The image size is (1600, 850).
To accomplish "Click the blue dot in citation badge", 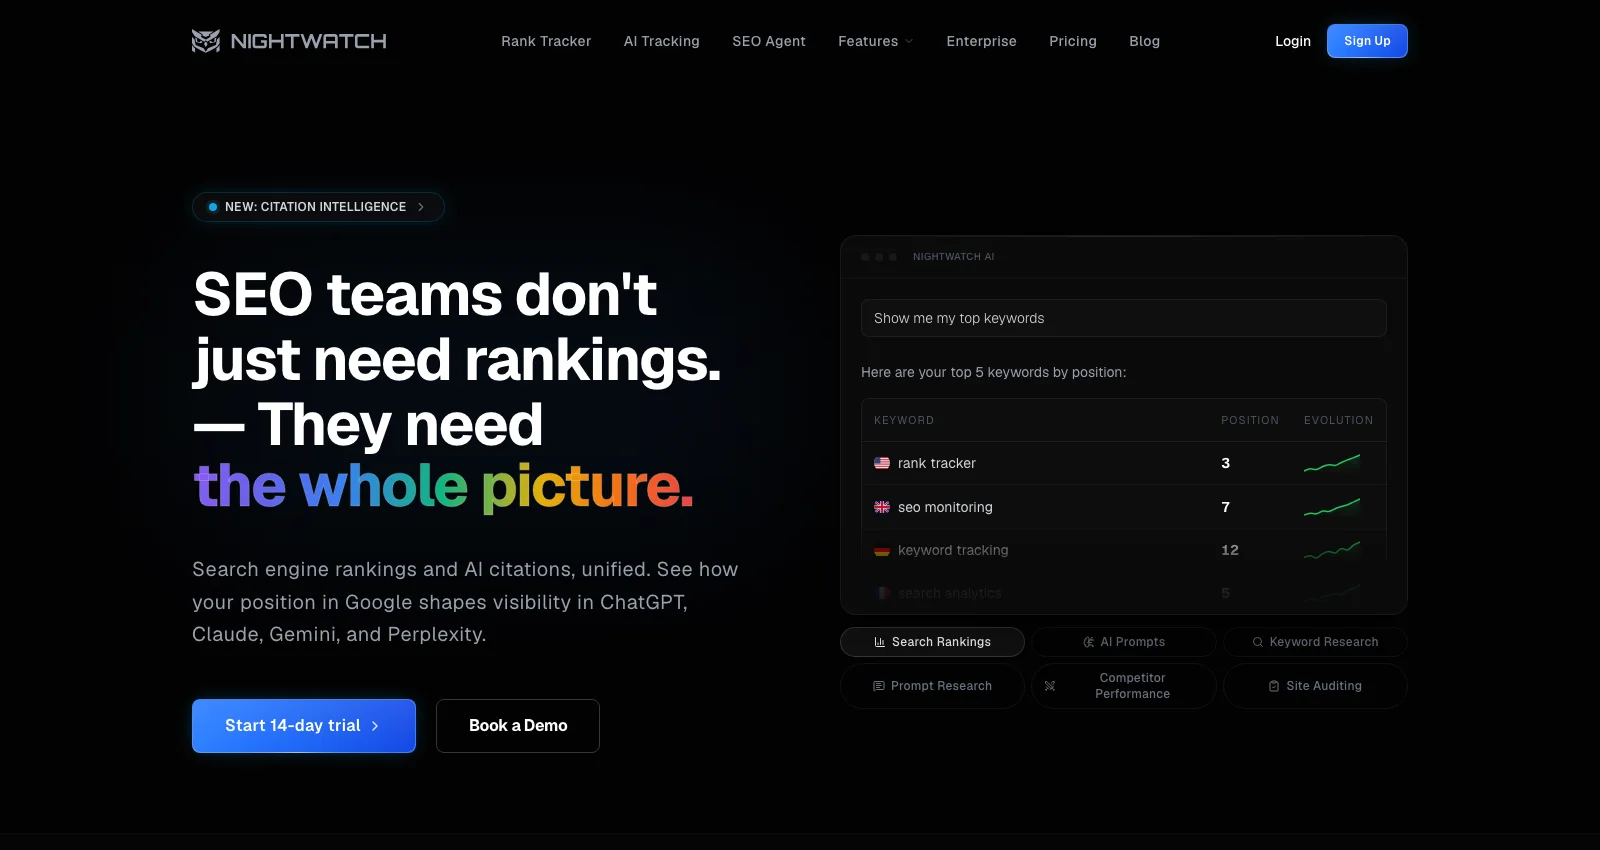I will (213, 207).
